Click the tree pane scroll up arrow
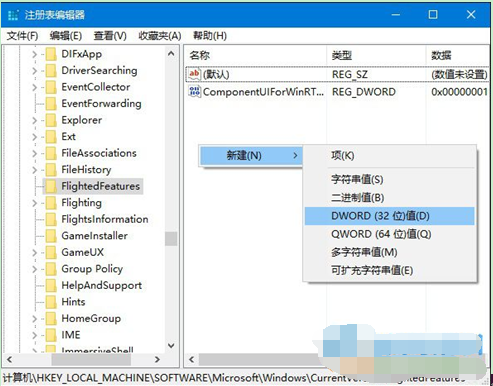This screenshot has width=493, height=386. click(x=171, y=53)
